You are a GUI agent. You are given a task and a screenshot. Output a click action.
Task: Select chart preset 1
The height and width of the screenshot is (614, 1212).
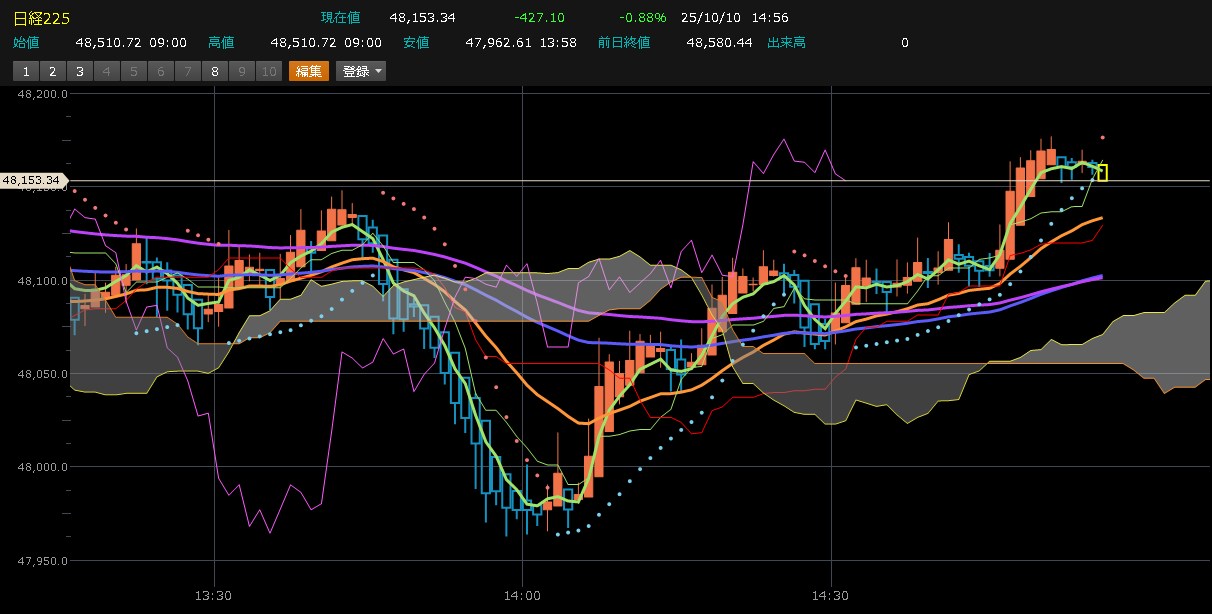click(x=25, y=71)
